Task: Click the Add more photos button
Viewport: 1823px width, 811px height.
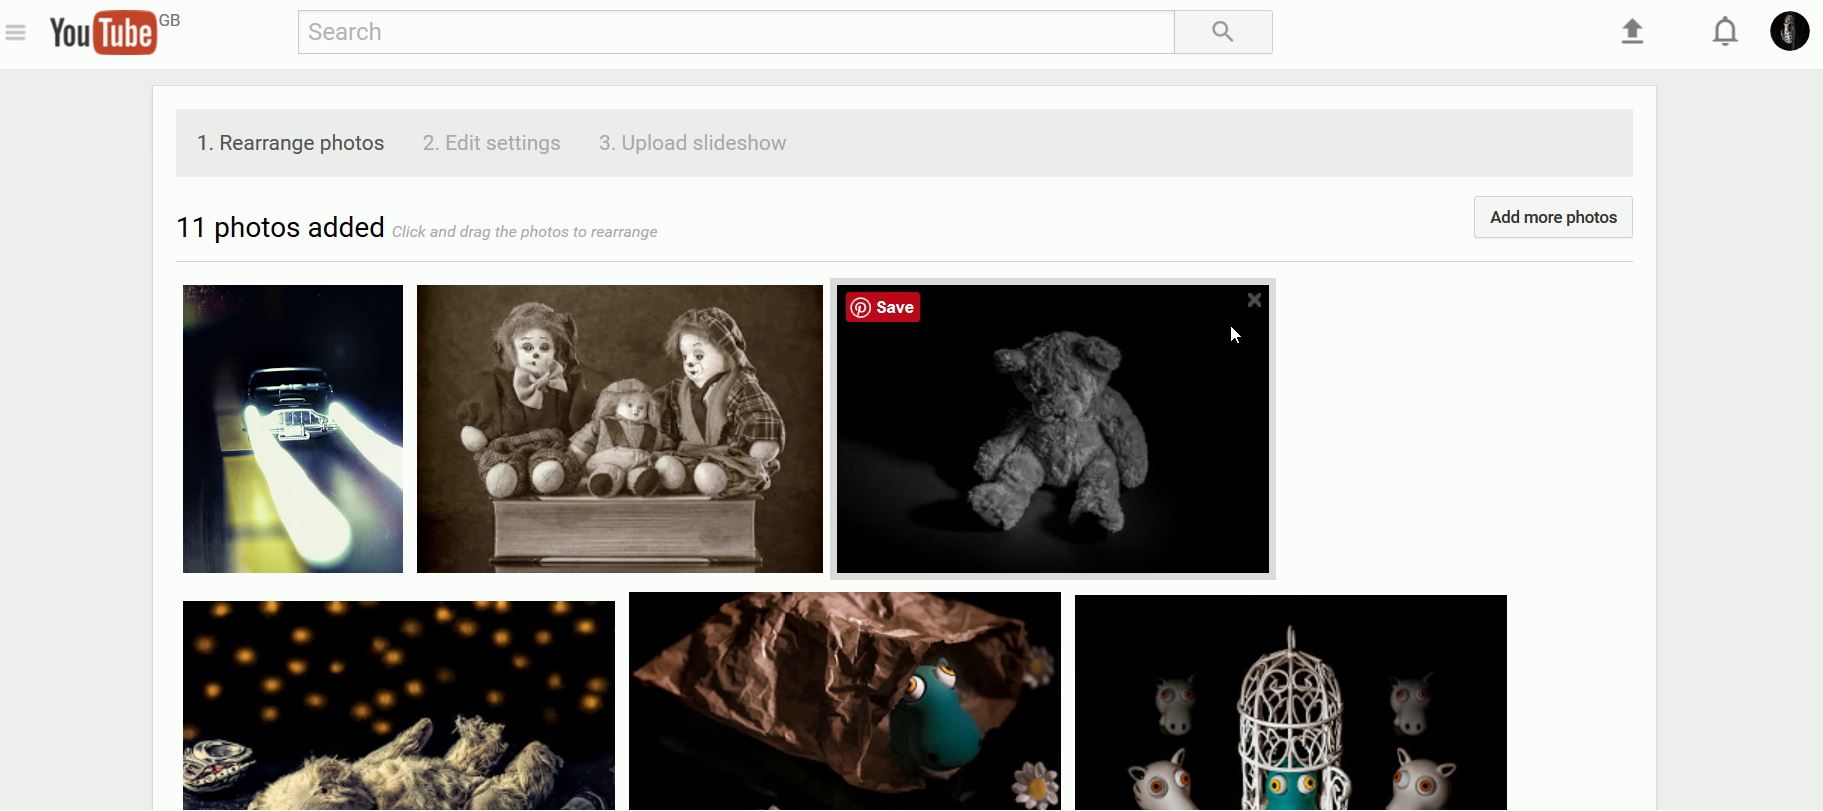Action: pyautogui.click(x=1553, y=217)
